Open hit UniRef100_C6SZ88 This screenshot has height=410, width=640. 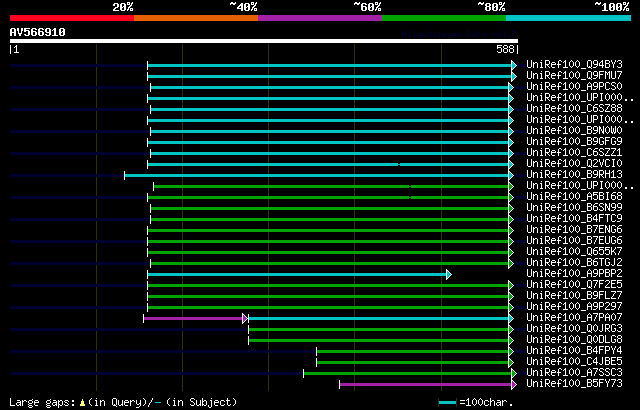pos(574,109)
